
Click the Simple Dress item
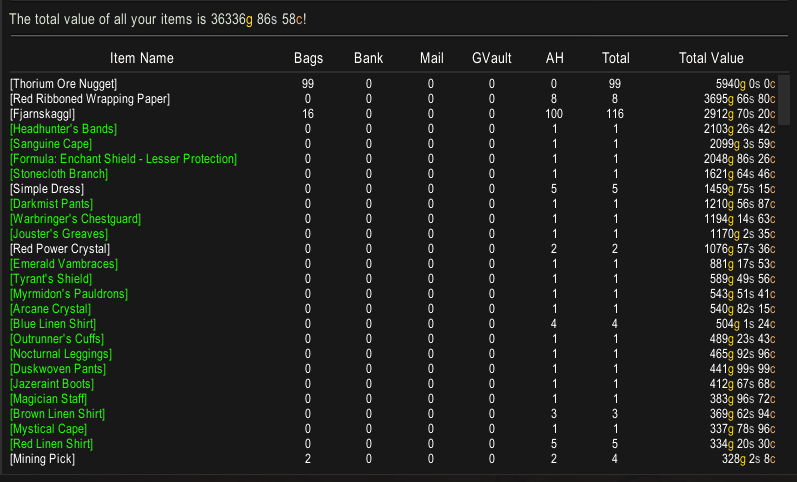coord(44,189)
